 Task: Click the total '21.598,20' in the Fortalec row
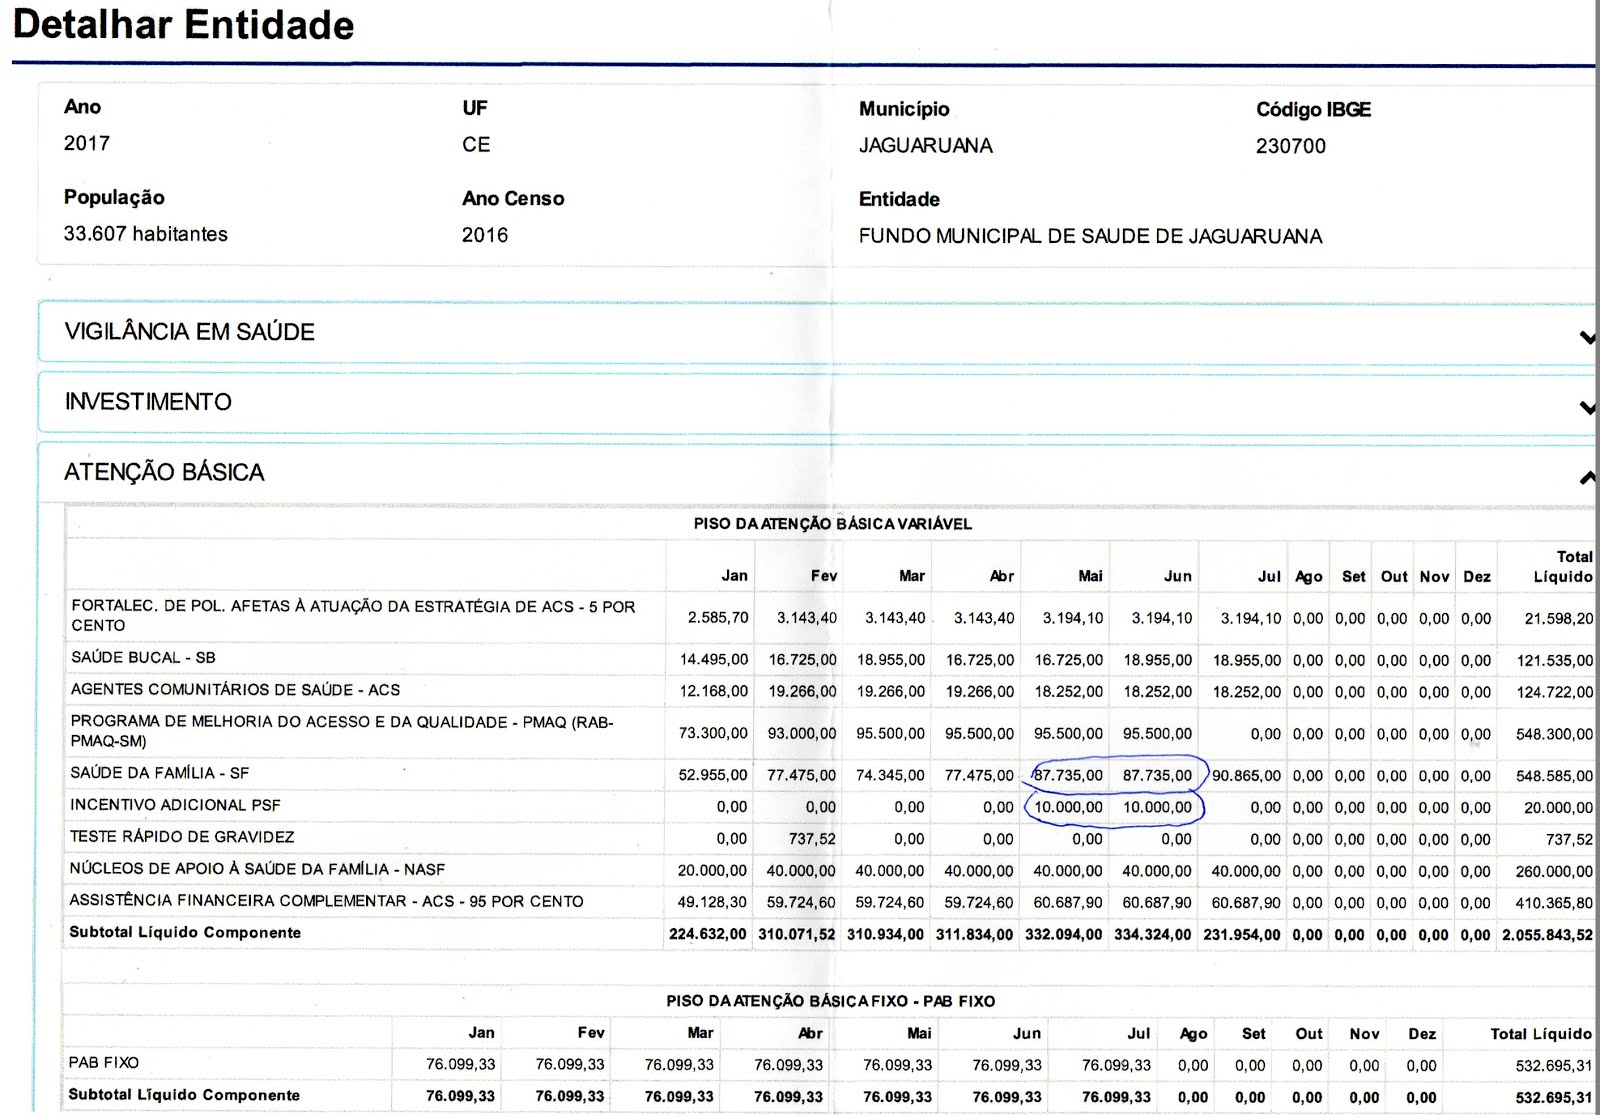pyautogui.click(x=1559, y=619)
